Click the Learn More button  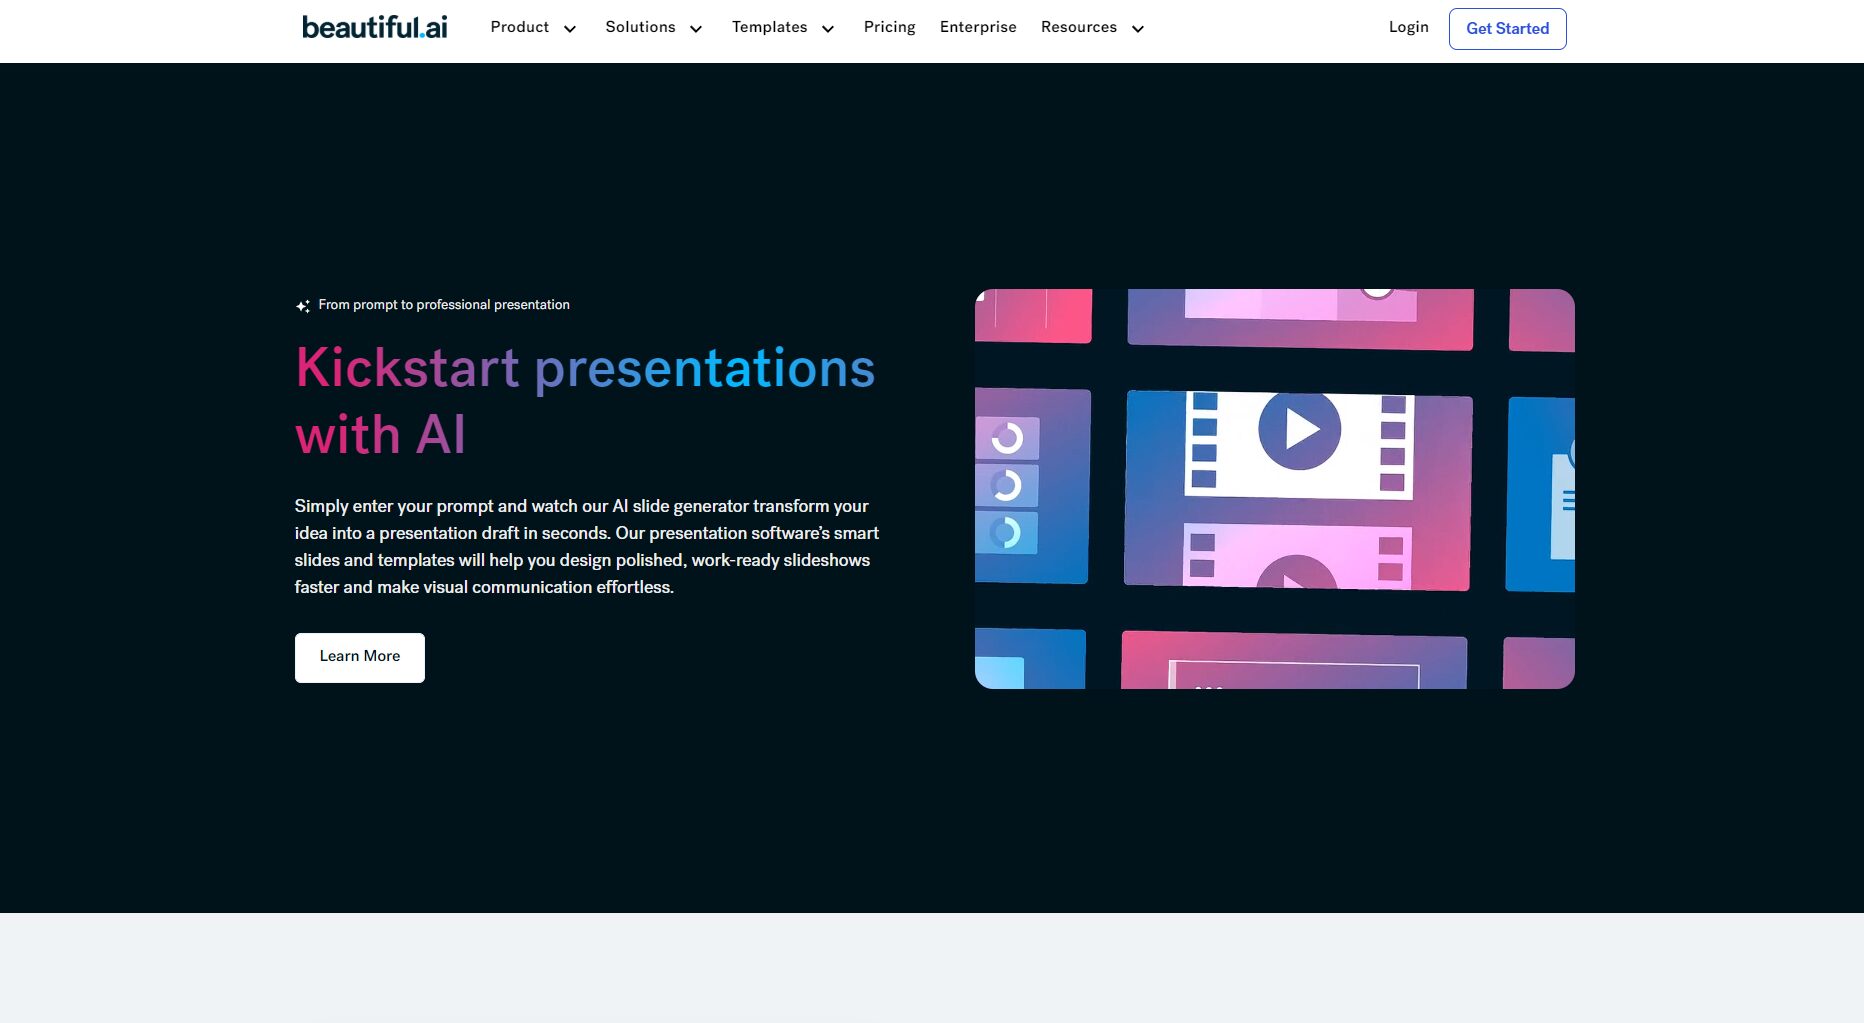[359, 657]
